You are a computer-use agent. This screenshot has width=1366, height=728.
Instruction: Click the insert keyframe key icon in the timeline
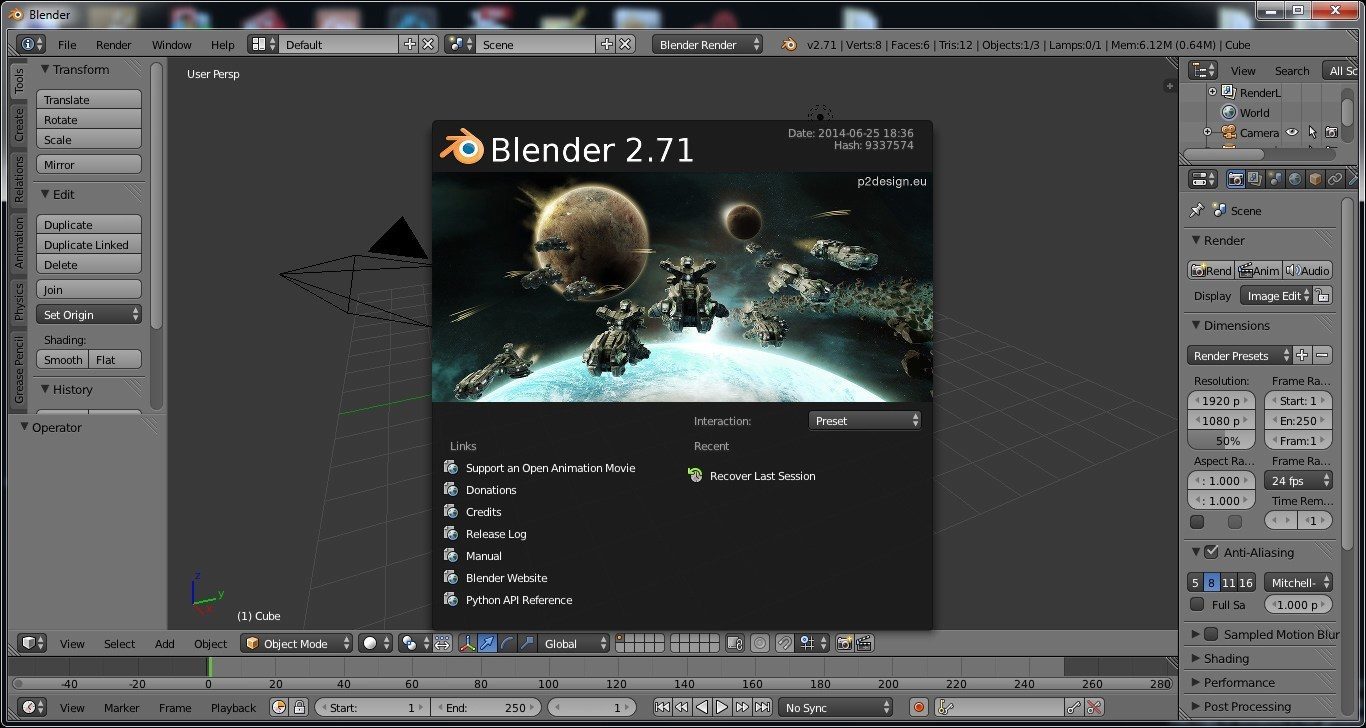(1074, 707)
